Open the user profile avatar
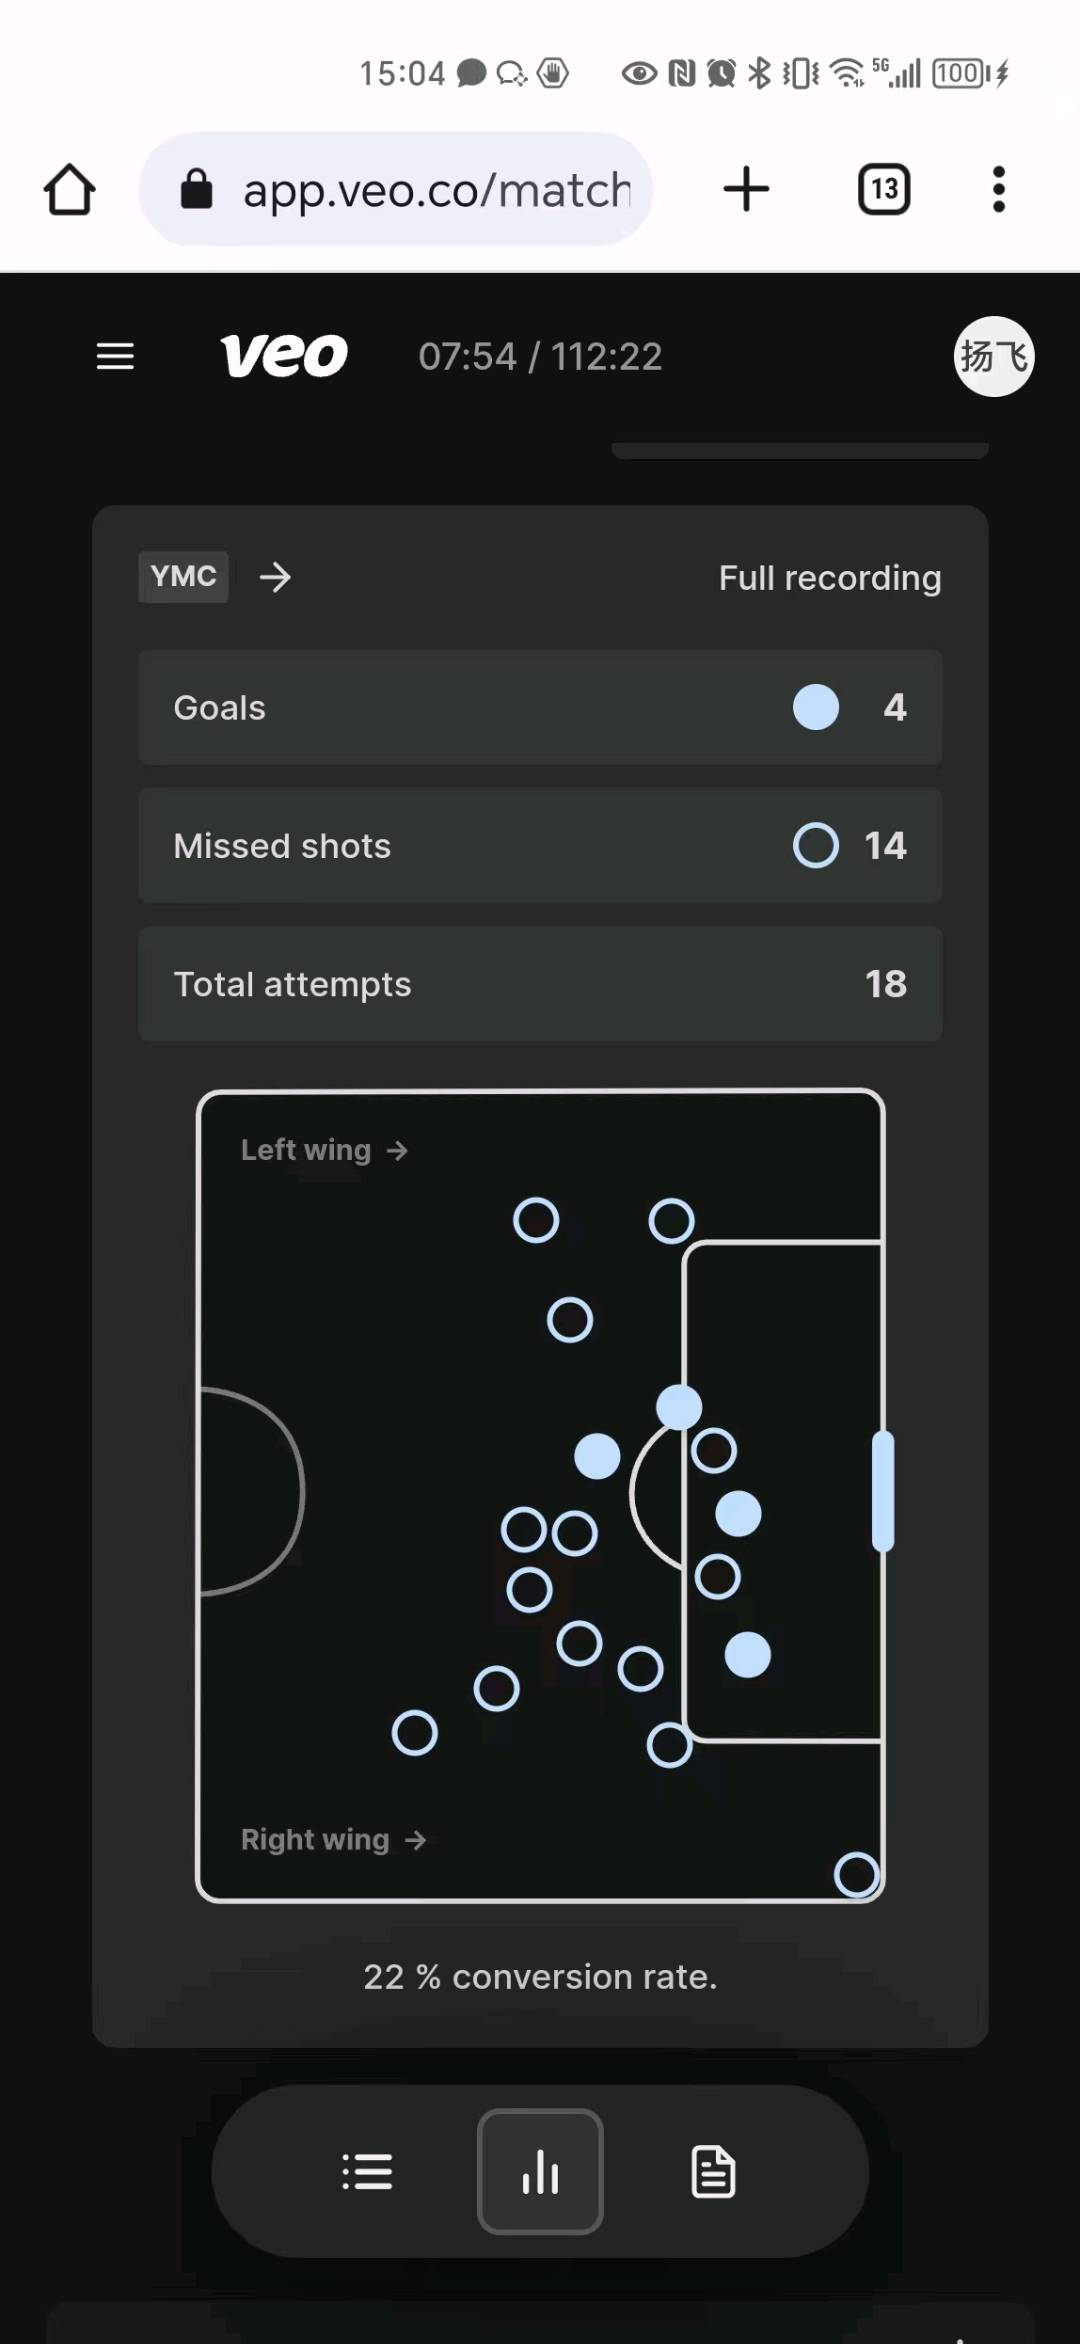The width and height of the screenshot is (1080, 2344). pos(993,357)
